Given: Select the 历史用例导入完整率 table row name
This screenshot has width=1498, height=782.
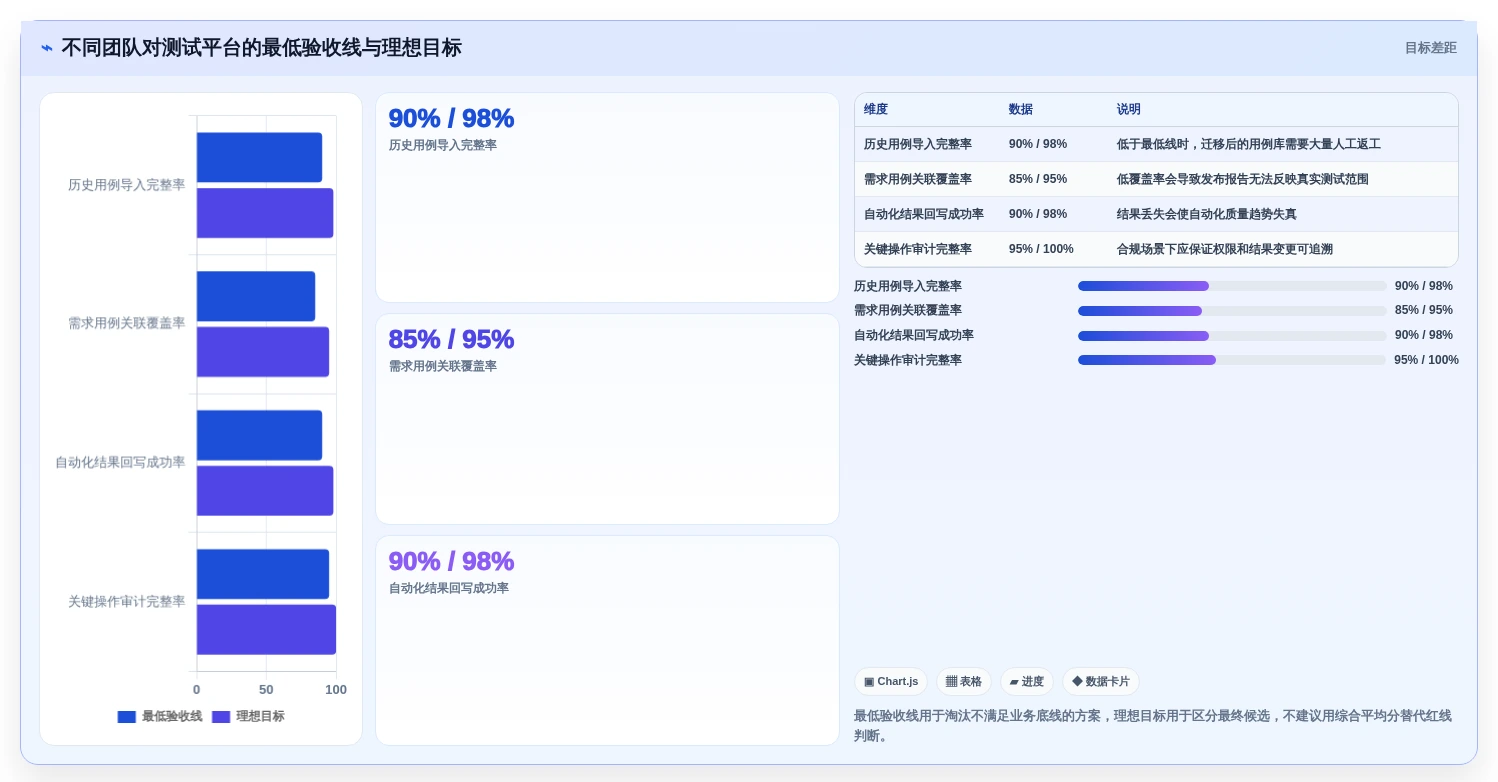Looking at the screenshot, I should [x=918, y=144].
